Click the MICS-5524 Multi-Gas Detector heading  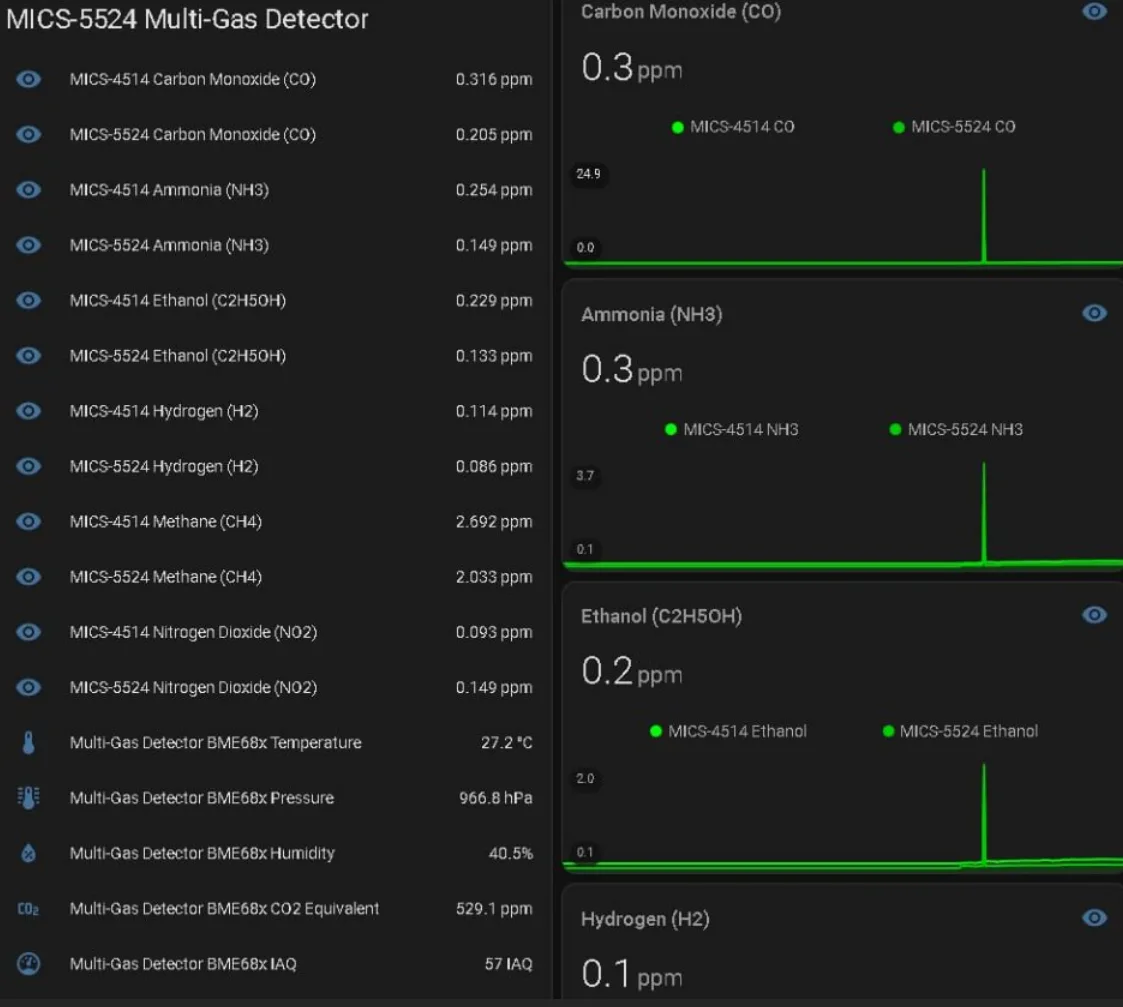point(187,19)
